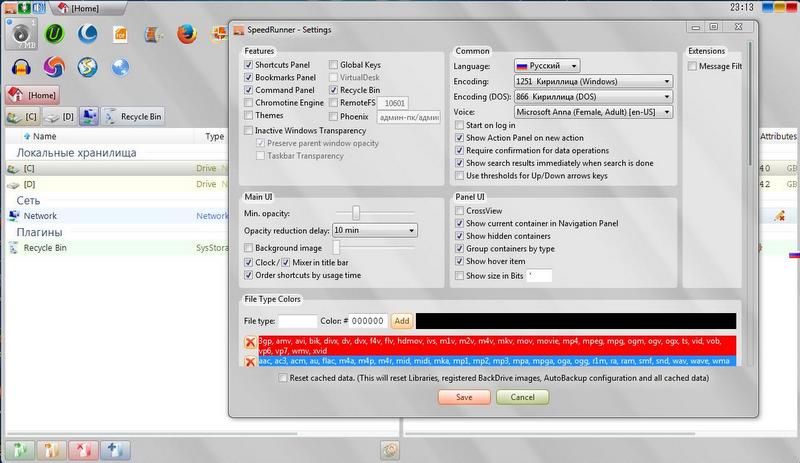Open the gear settings icon at bottom
800x463 pixels.
[x=390, y=450]
